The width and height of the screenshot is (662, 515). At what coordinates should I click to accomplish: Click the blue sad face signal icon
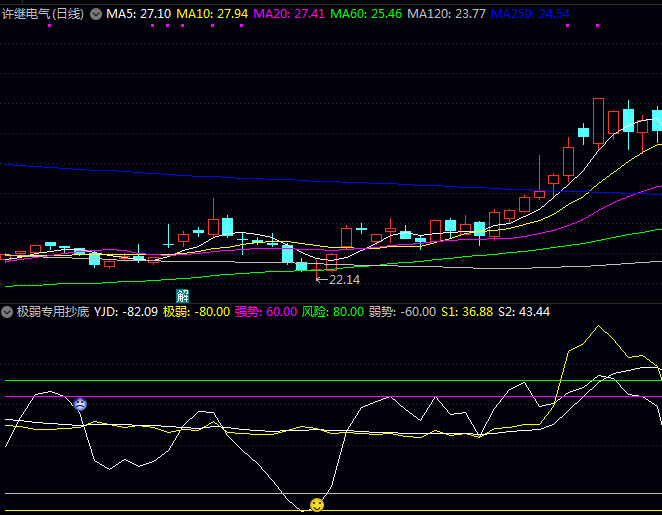coord(80,404)
